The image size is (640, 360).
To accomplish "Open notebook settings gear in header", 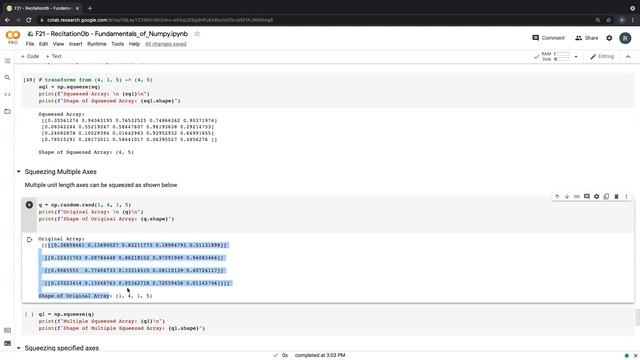I will [609, 38].
